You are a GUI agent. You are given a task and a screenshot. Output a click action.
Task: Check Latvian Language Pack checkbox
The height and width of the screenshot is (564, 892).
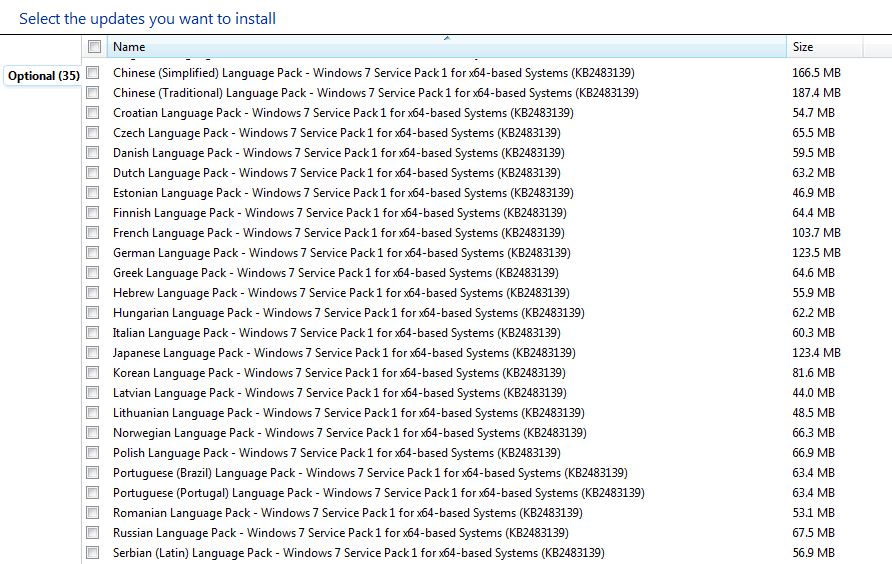[x=93, y=392]
